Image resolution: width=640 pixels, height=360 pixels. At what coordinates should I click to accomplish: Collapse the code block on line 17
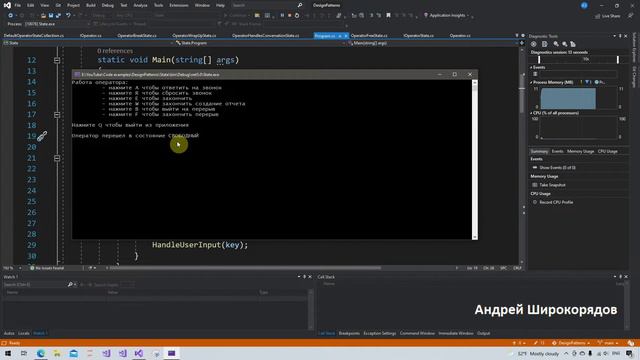(x=57, y=115)
